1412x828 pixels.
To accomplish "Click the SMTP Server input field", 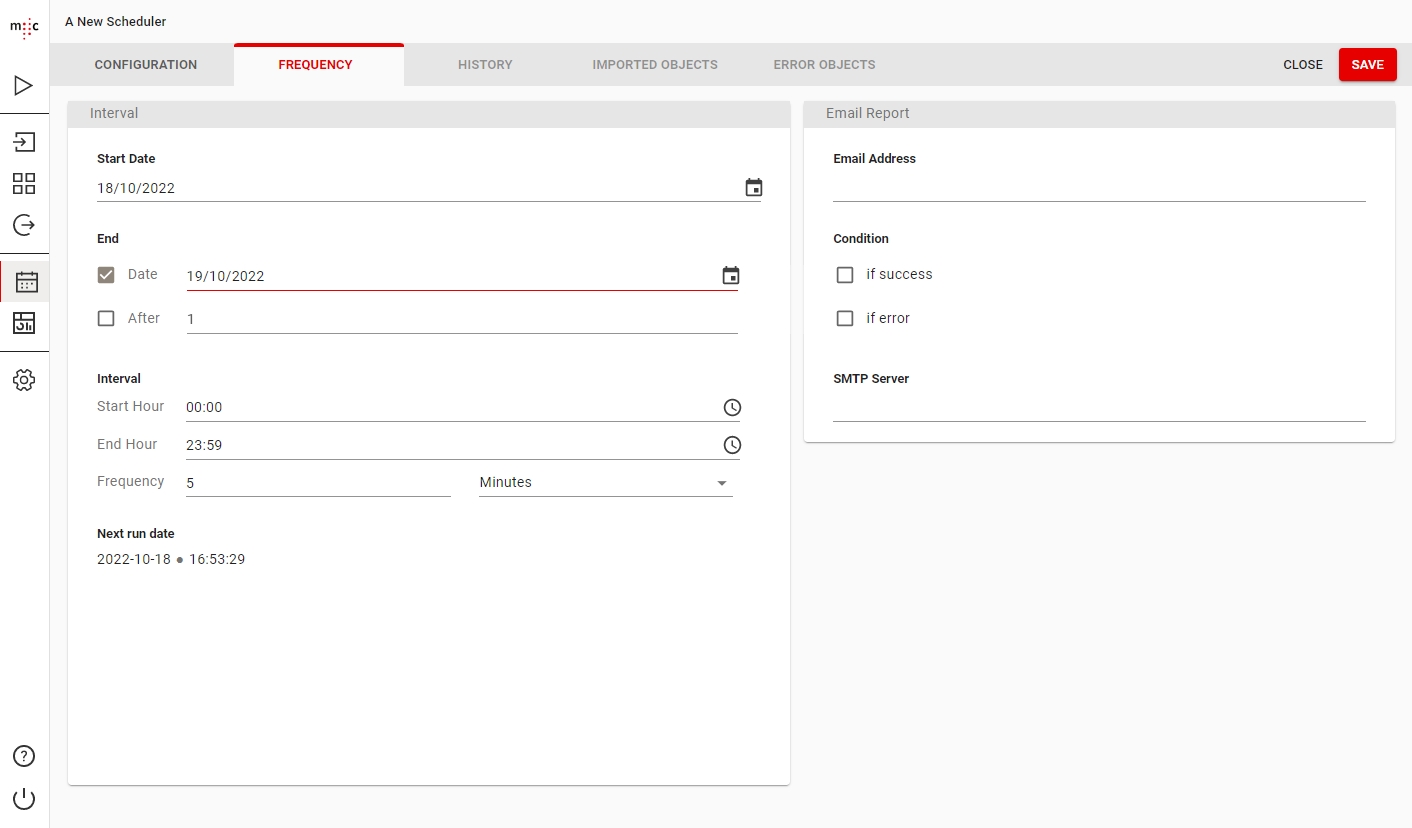I will (x=1098, y=408).
